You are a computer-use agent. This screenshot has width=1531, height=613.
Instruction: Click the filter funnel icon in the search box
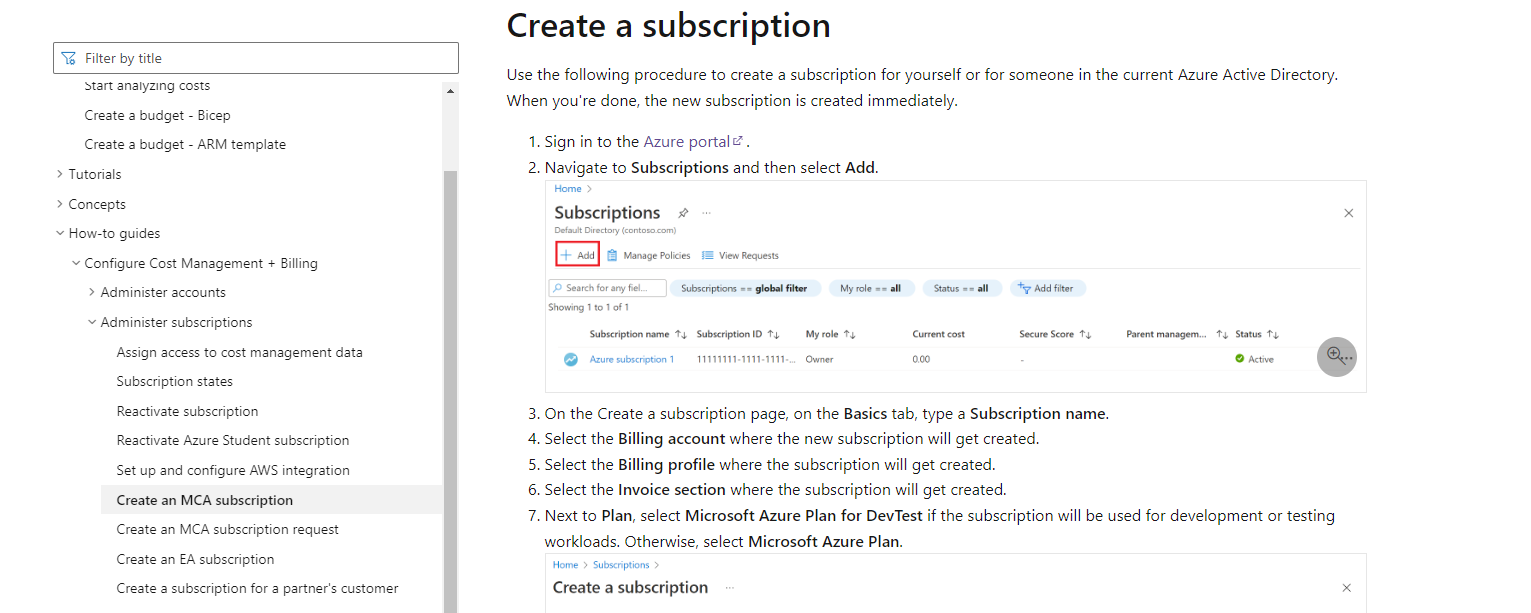point(69,58)
